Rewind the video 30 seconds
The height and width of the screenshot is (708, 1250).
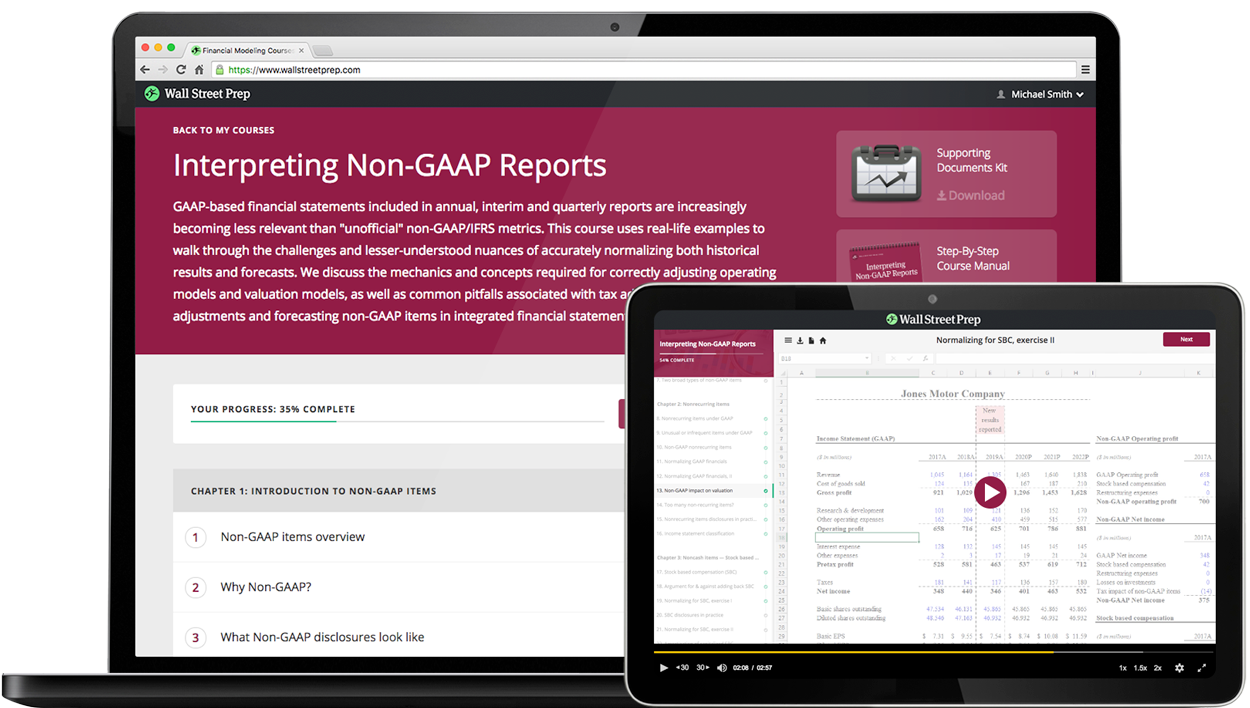tap(682, 668)
